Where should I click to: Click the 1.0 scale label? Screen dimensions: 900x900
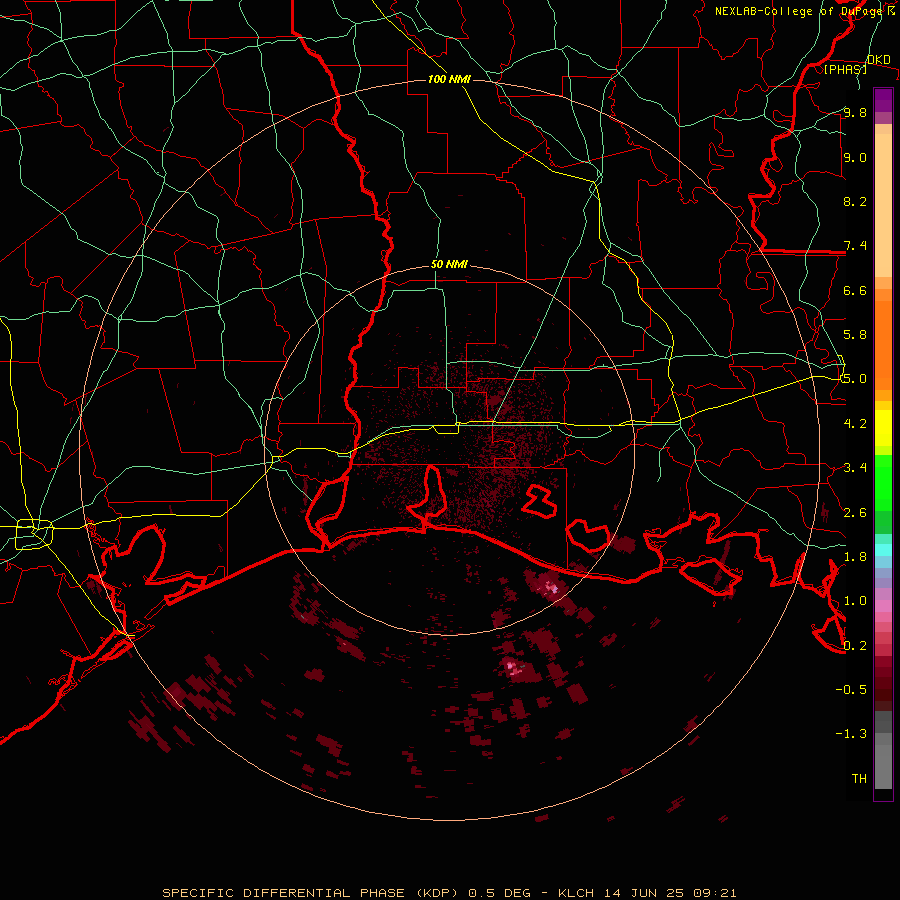855,600
